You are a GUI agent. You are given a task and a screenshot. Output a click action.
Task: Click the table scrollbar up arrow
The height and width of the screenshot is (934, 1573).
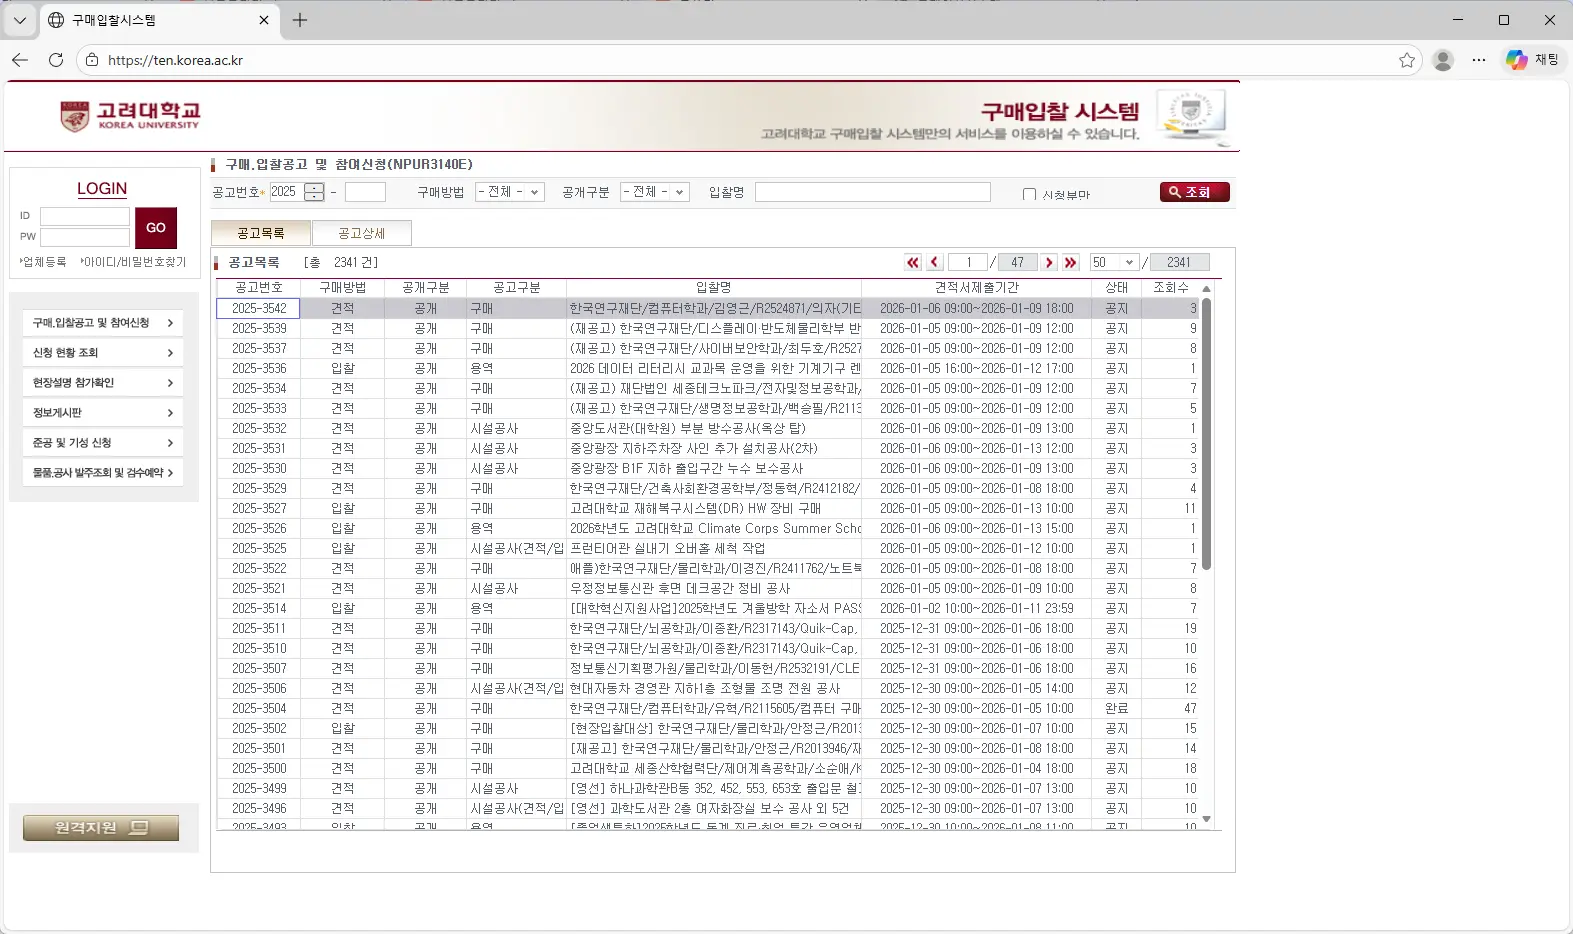click(1206, 288)
